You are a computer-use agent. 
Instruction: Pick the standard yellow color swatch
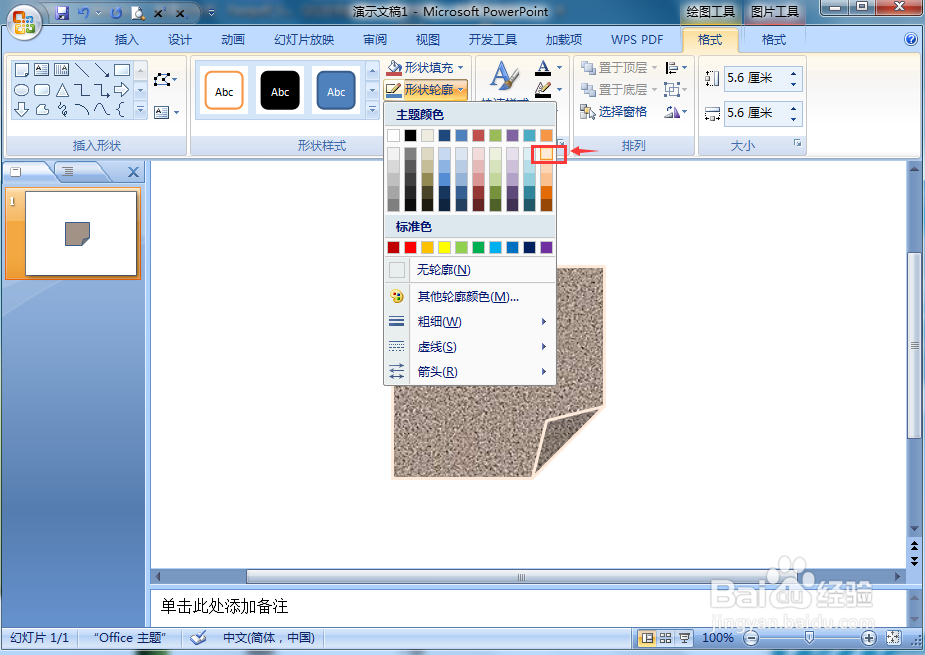pyautogui.click(x=444, y=247)
